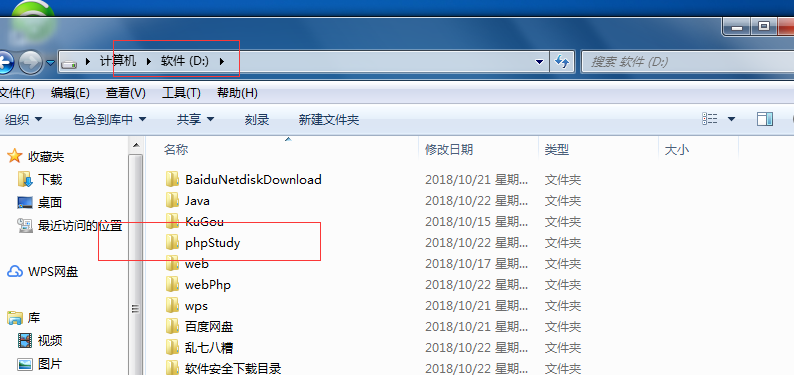Open recent pages dropdown beside nav arrows
The height and width of the screenshot is (375, 794).
[x=51, y=63]
